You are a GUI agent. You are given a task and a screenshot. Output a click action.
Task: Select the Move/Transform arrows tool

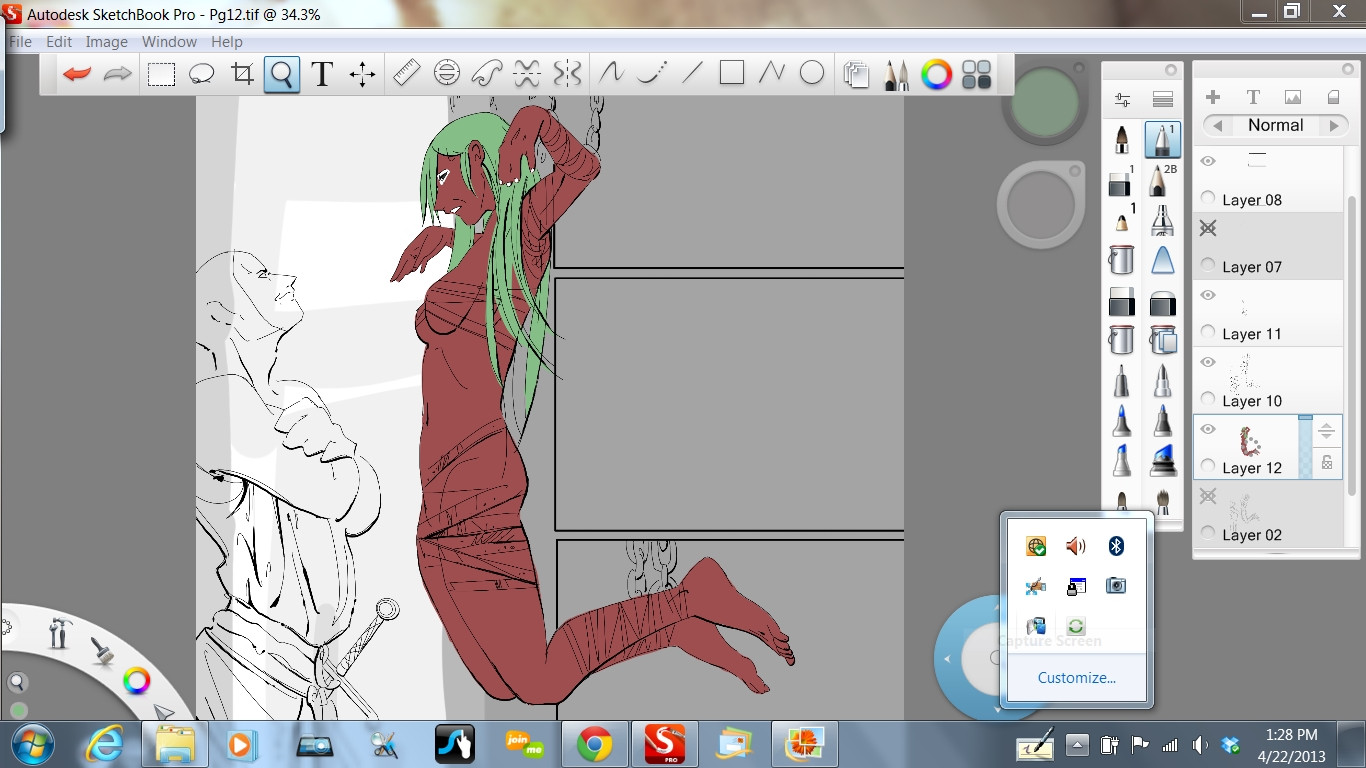362,74
